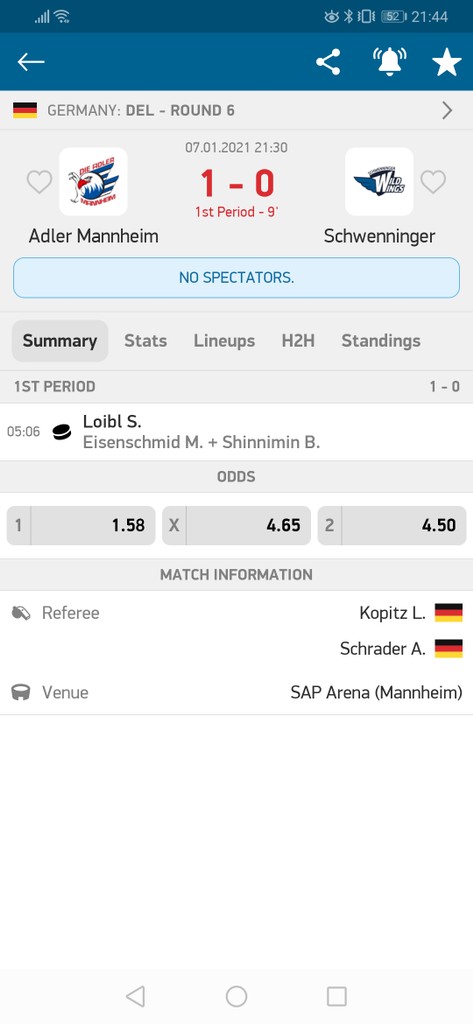Tap the back arrow icon
The width and height of the screenshot is (473, 1024).
click(x=31, y=62)
